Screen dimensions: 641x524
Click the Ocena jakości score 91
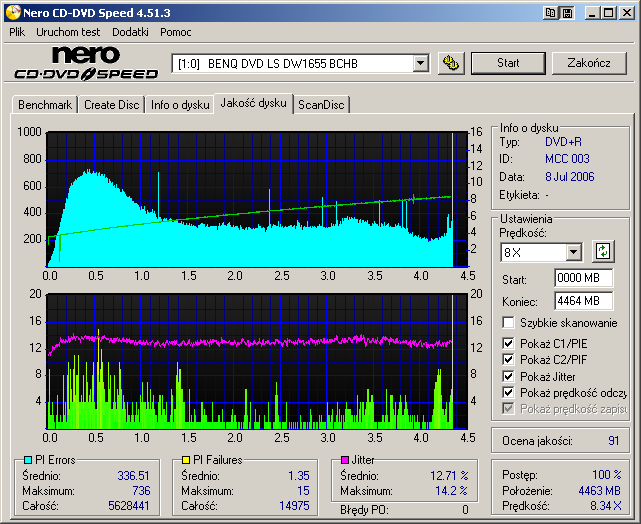[x=614, y=441]
